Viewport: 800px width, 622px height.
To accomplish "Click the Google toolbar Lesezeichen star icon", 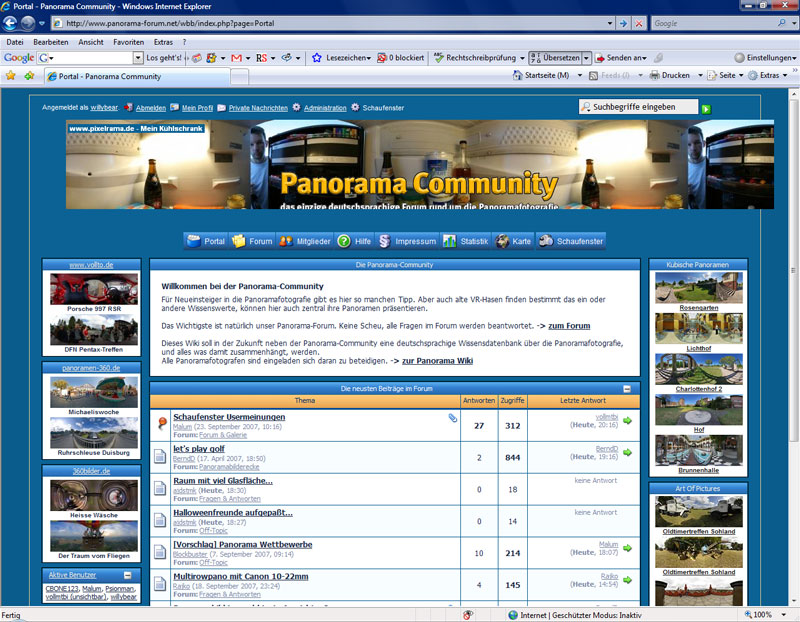I will (x=317, y=58).
